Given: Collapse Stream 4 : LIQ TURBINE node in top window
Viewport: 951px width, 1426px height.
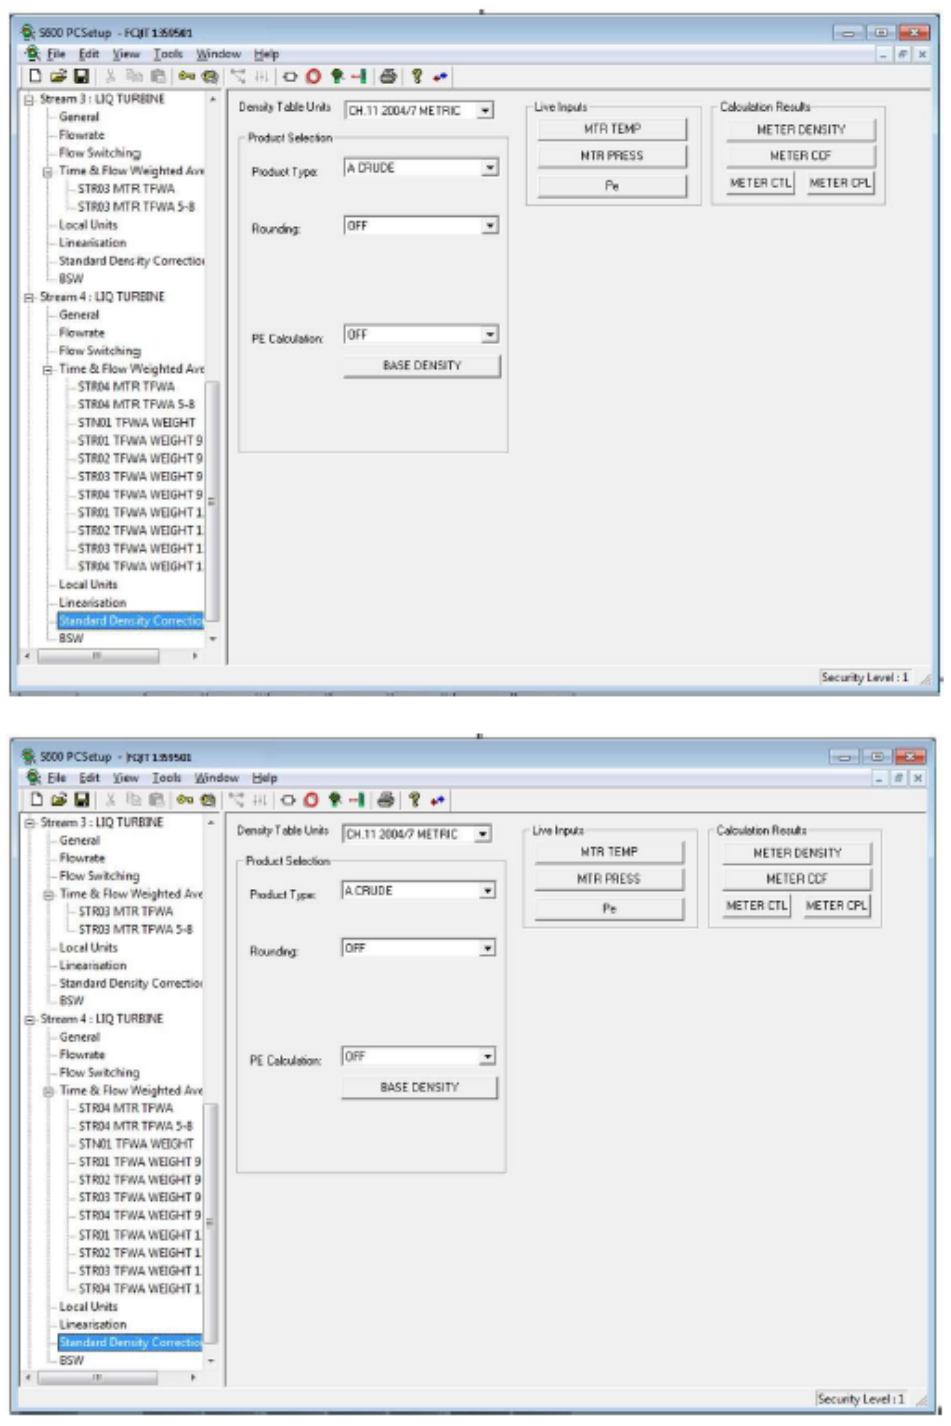Looking at the screenshot, I should (29, 297).
